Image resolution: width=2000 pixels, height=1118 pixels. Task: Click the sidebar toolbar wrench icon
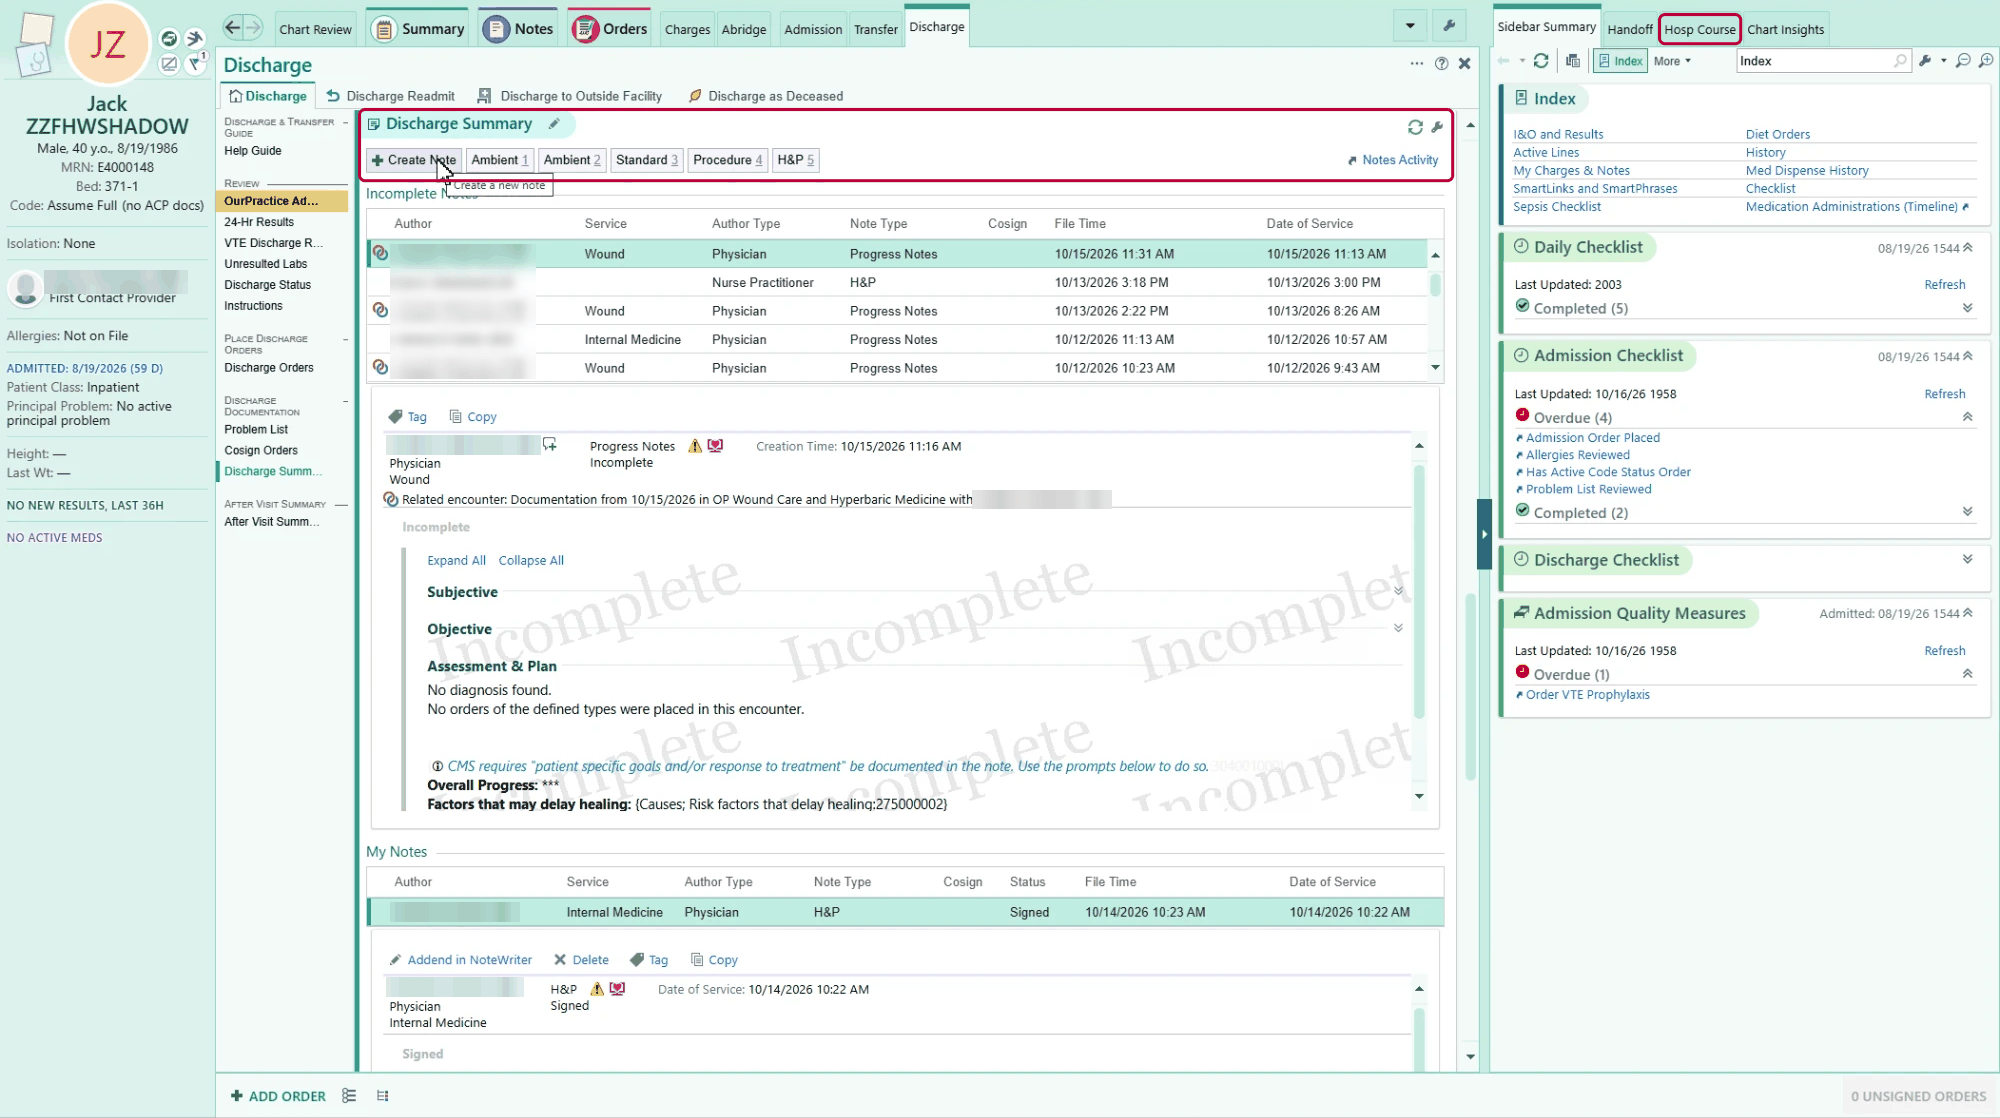click(x=1925, y=61)
